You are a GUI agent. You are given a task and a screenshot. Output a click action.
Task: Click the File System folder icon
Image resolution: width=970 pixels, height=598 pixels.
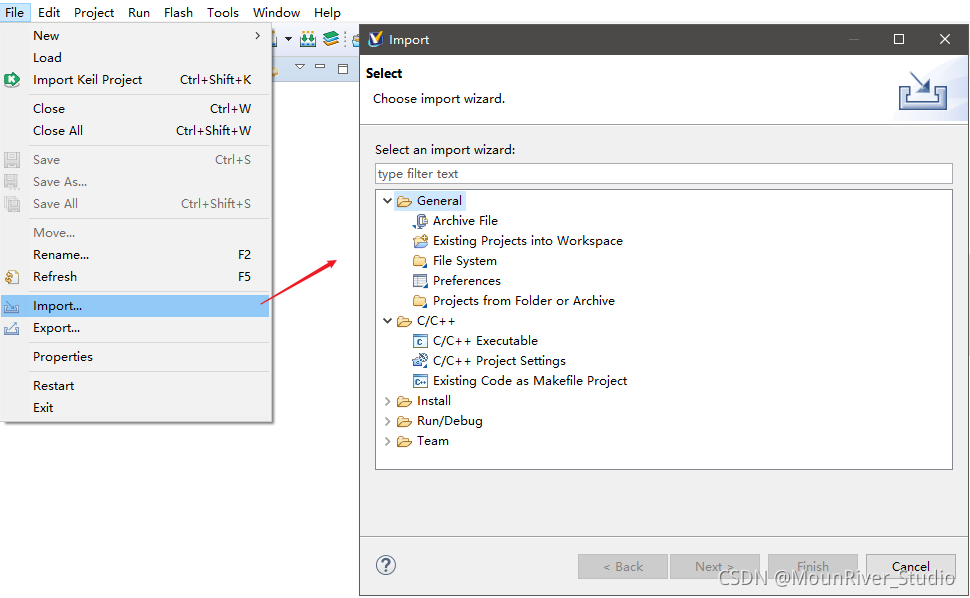pyautogui.click(x=420, y=261)
